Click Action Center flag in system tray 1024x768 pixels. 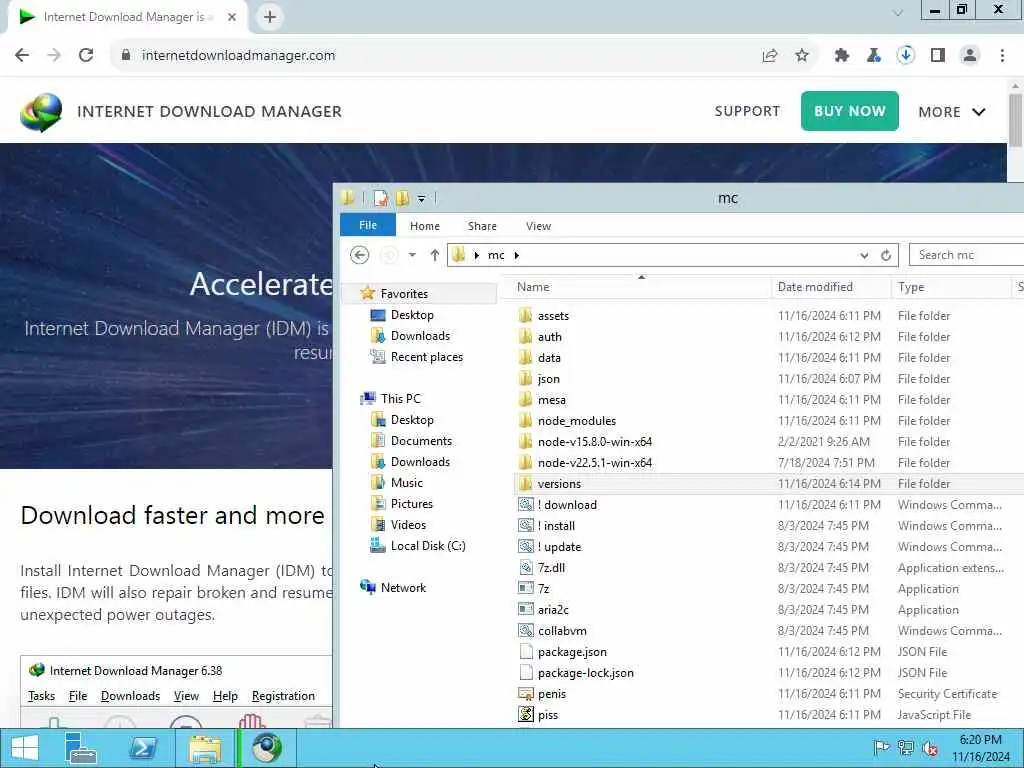click(881, 748)
